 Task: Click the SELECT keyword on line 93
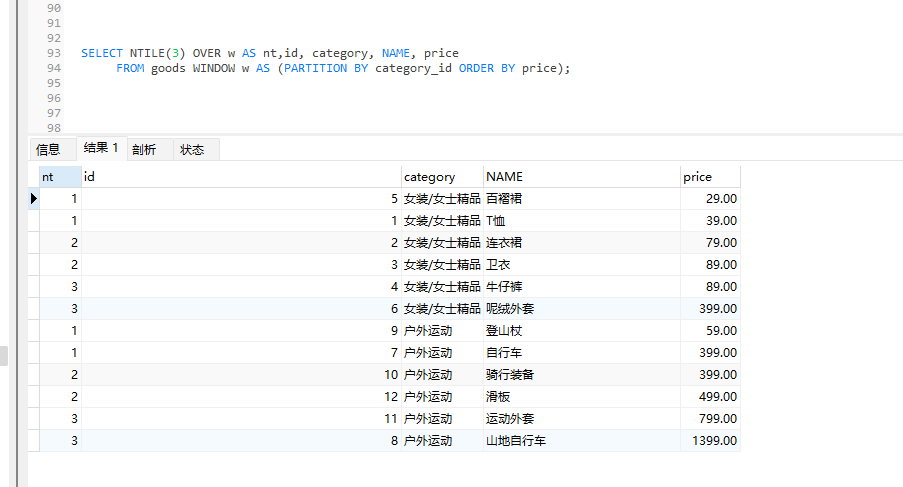pos(102,53)
